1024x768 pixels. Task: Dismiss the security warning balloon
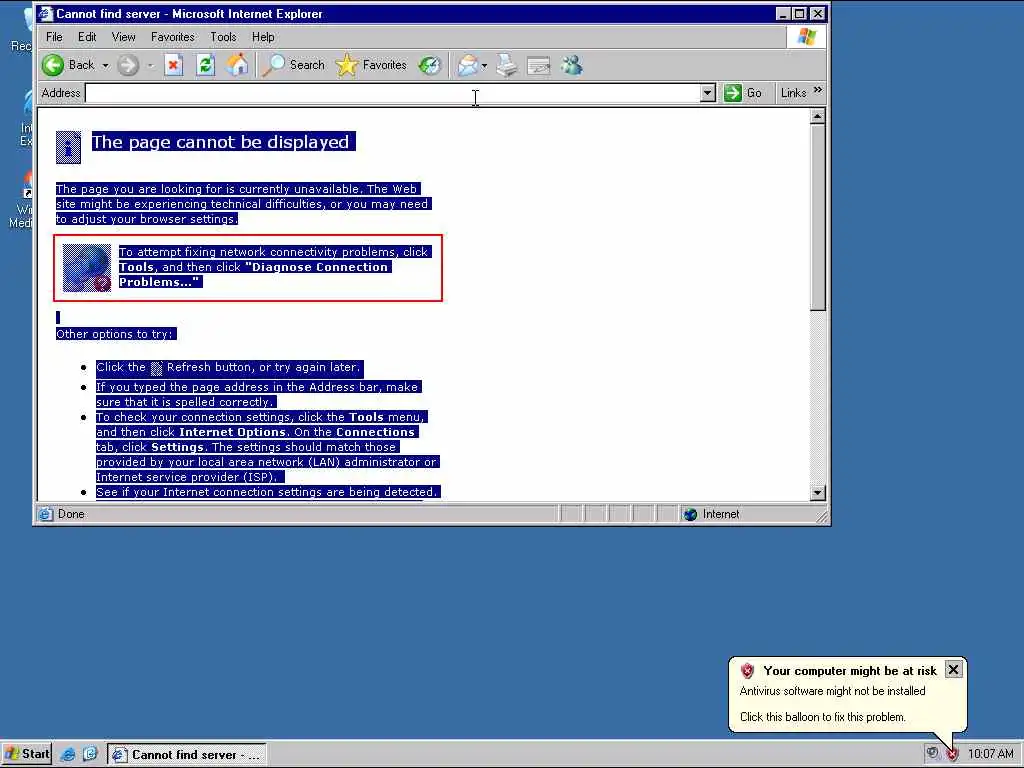point(953,669)
